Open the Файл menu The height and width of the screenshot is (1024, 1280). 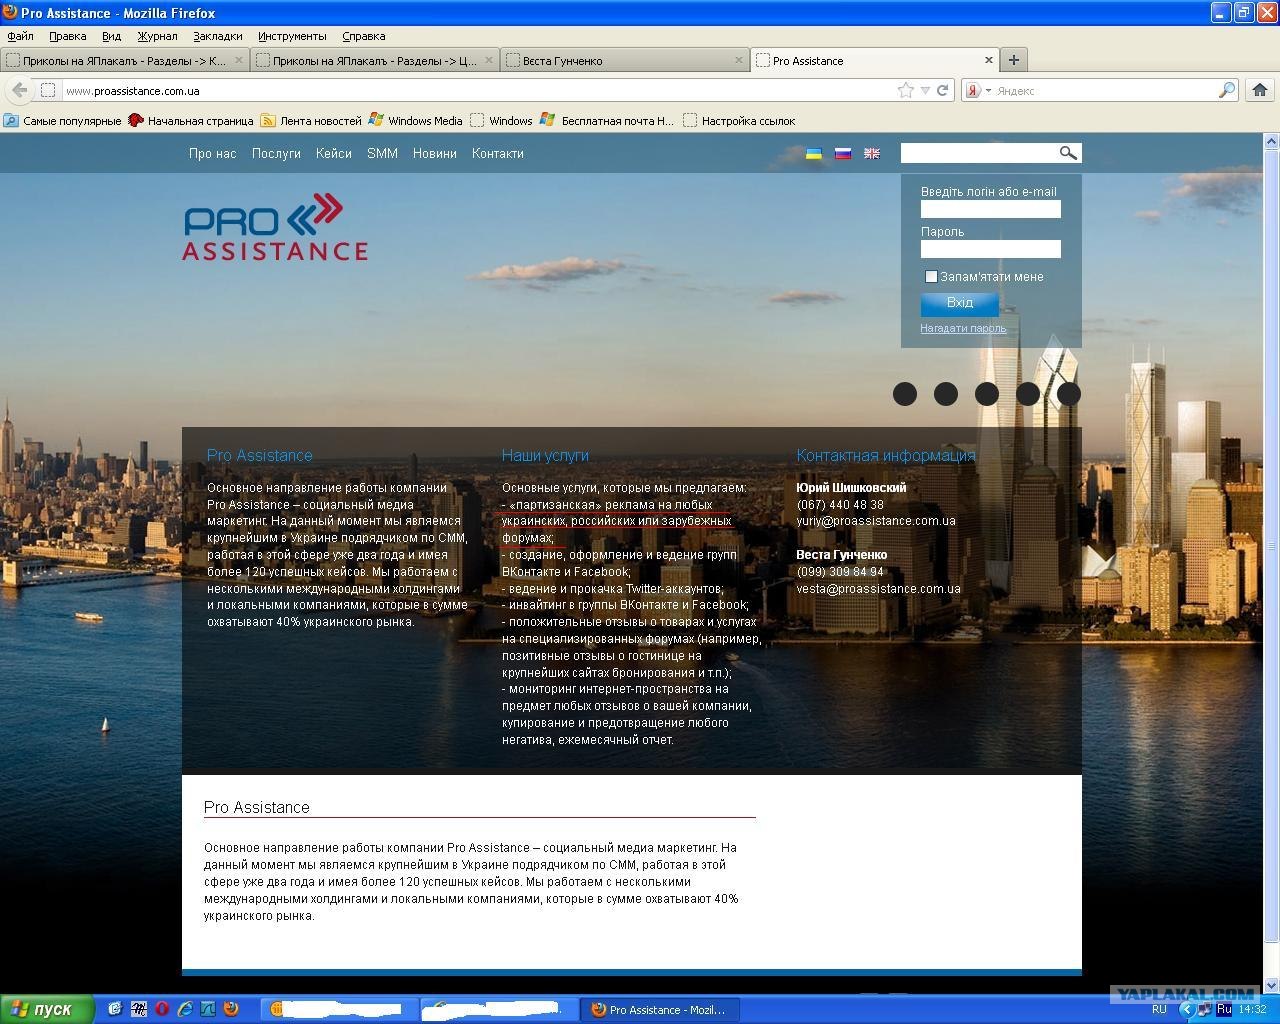coord(20,36)
